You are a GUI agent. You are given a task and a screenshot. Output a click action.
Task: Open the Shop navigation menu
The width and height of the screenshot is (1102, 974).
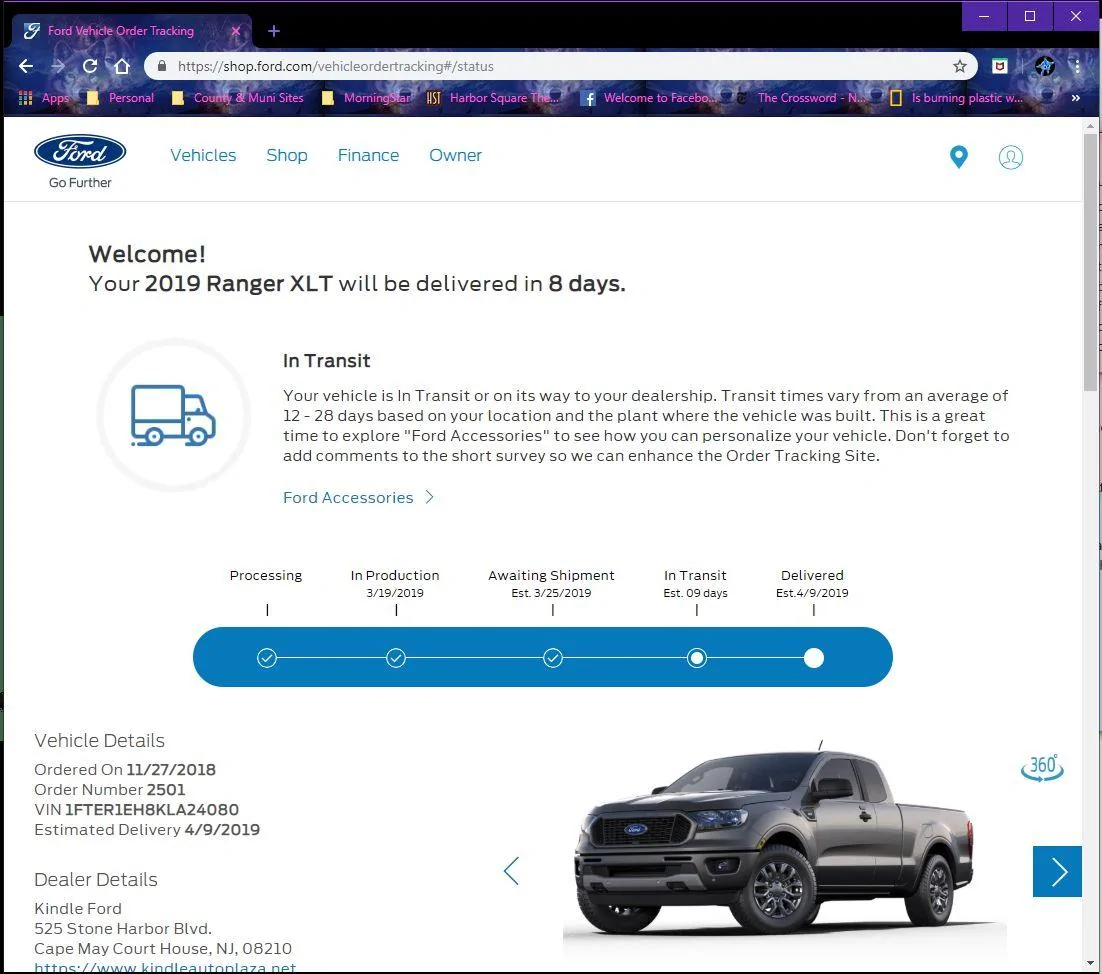click(x=287, y=155)
